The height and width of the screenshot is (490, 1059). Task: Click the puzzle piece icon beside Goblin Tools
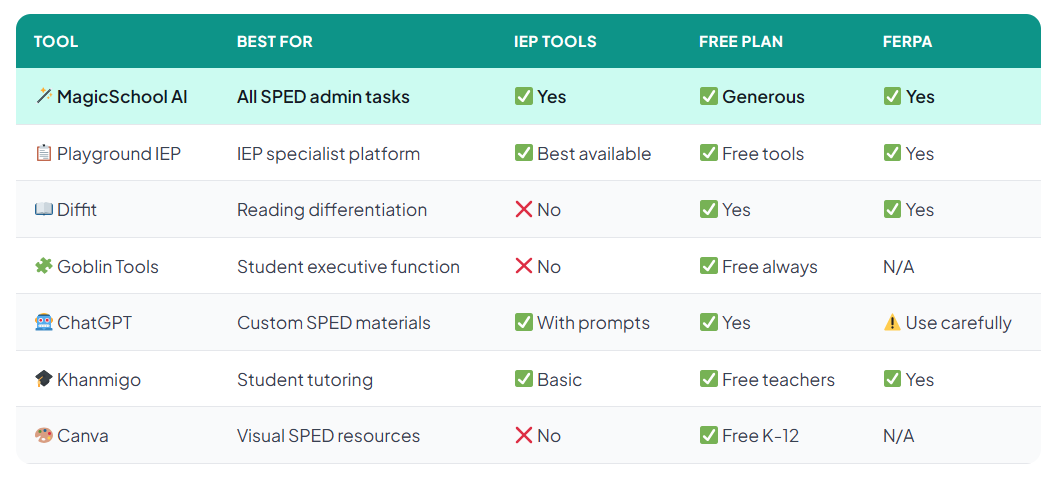[x=43, y=267]
